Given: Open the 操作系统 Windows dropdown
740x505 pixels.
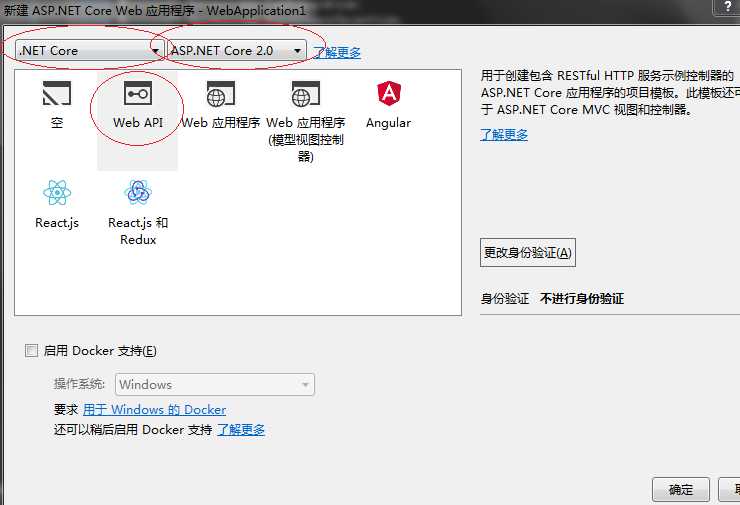Looking at the screenshot, I should 215,384.
